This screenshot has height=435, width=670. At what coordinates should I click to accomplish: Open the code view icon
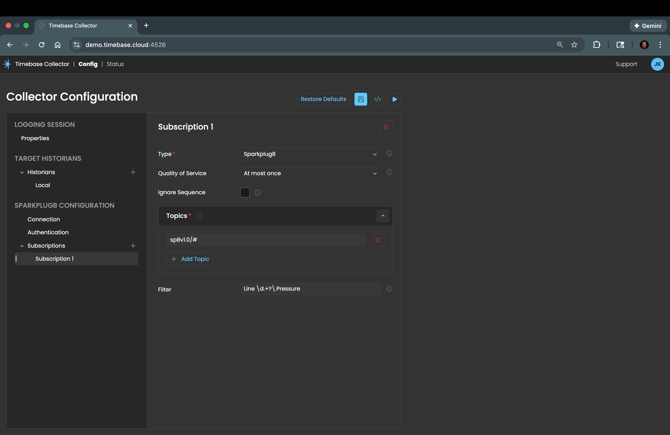(x=378, y=99)
